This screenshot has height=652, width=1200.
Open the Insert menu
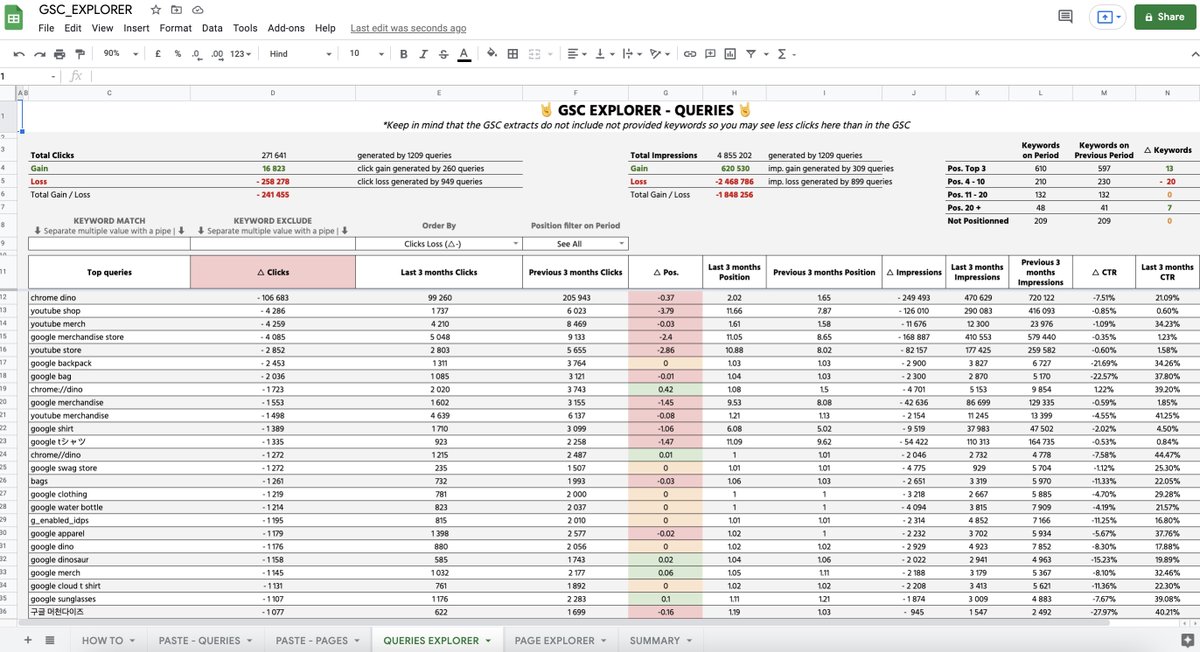(136, 28)
